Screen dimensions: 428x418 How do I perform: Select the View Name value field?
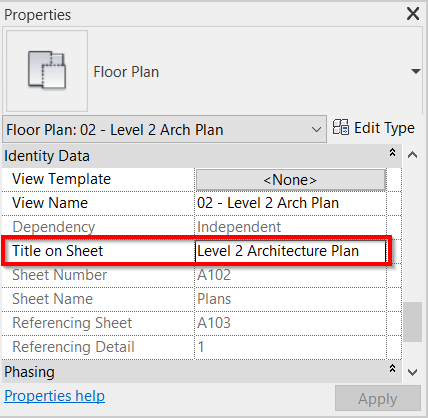pos(290,203)
